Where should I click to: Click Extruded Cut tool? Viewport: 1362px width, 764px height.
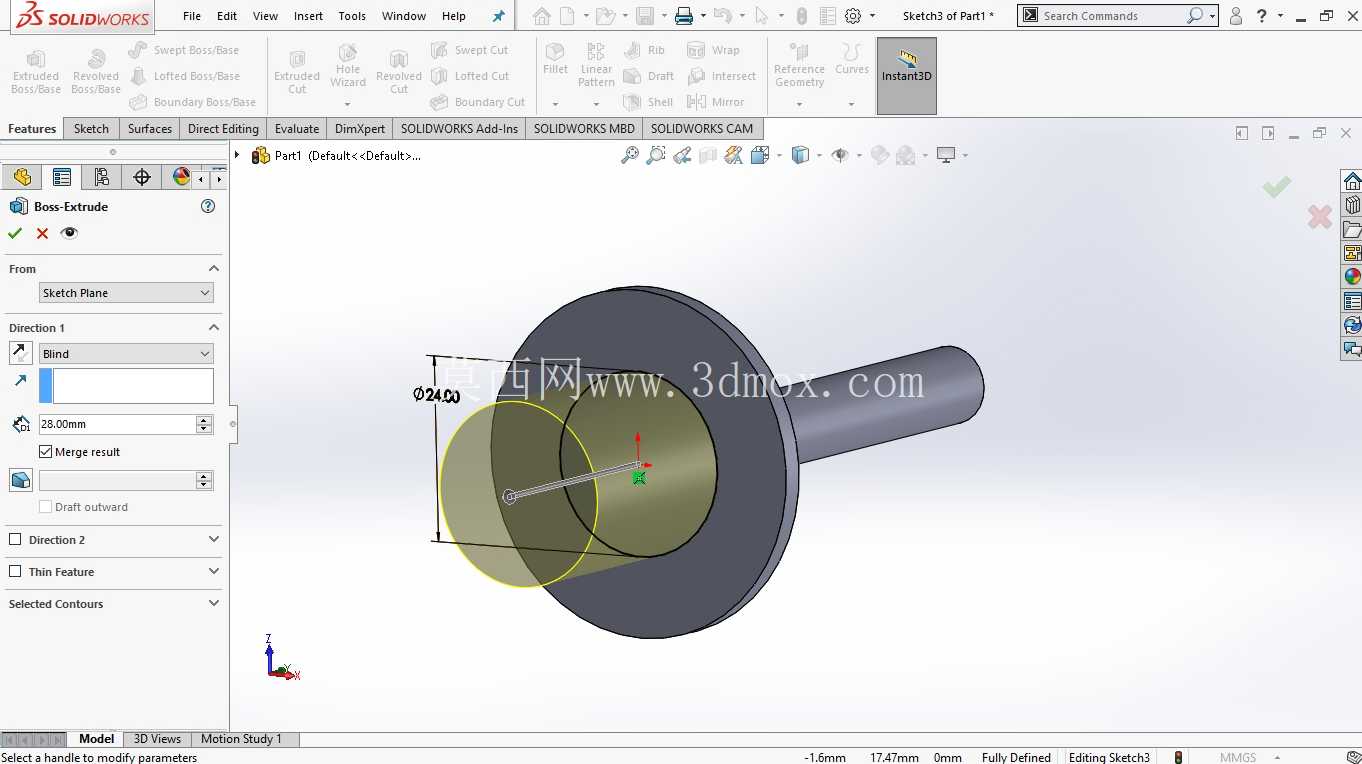point(297,70)
